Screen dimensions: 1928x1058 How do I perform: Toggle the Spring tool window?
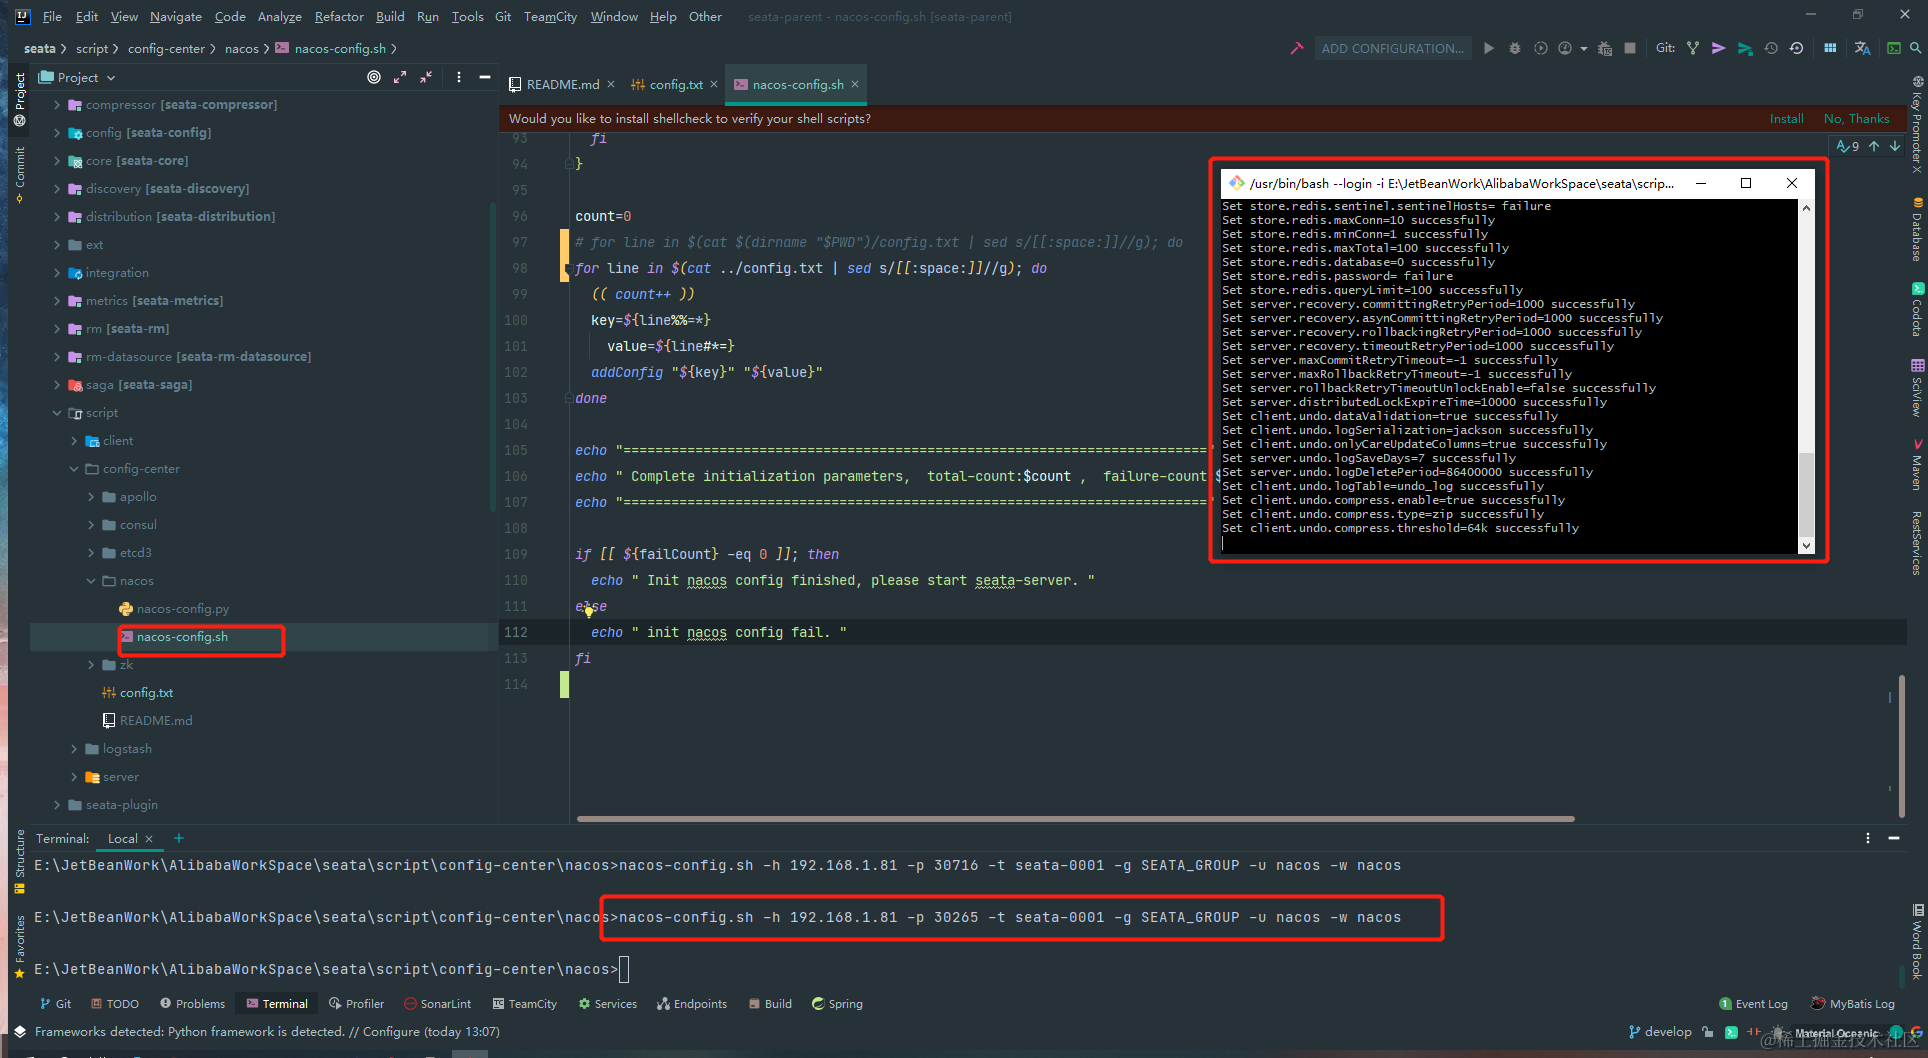tap(837, 1004)
